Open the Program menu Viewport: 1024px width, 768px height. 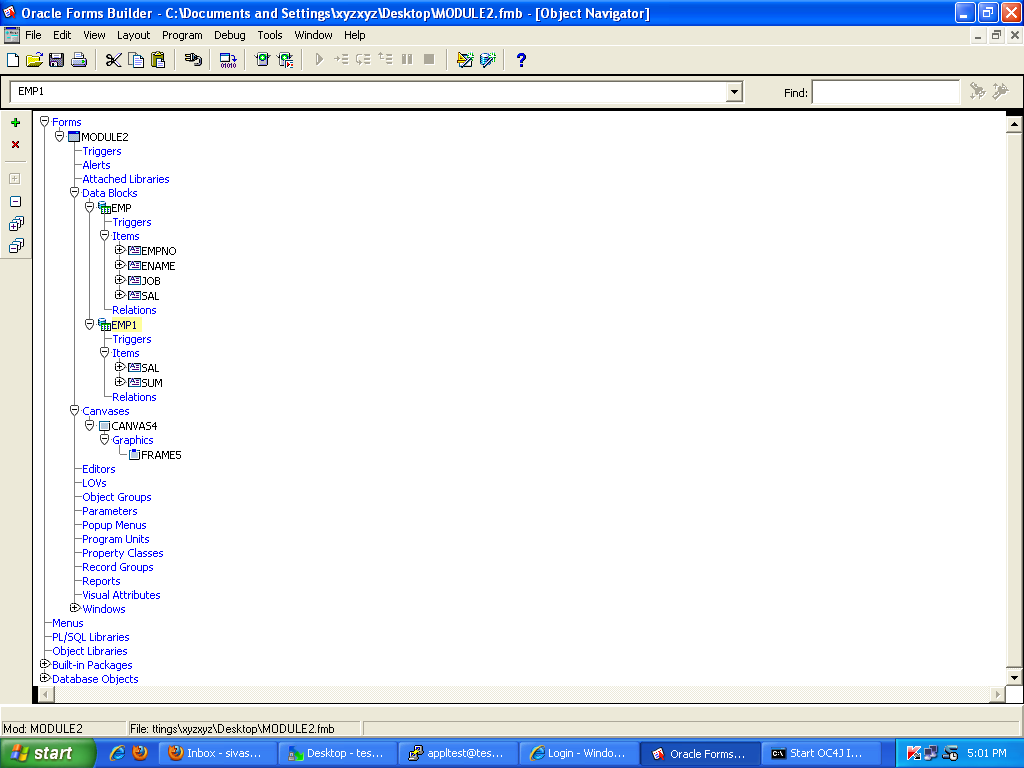182,35
